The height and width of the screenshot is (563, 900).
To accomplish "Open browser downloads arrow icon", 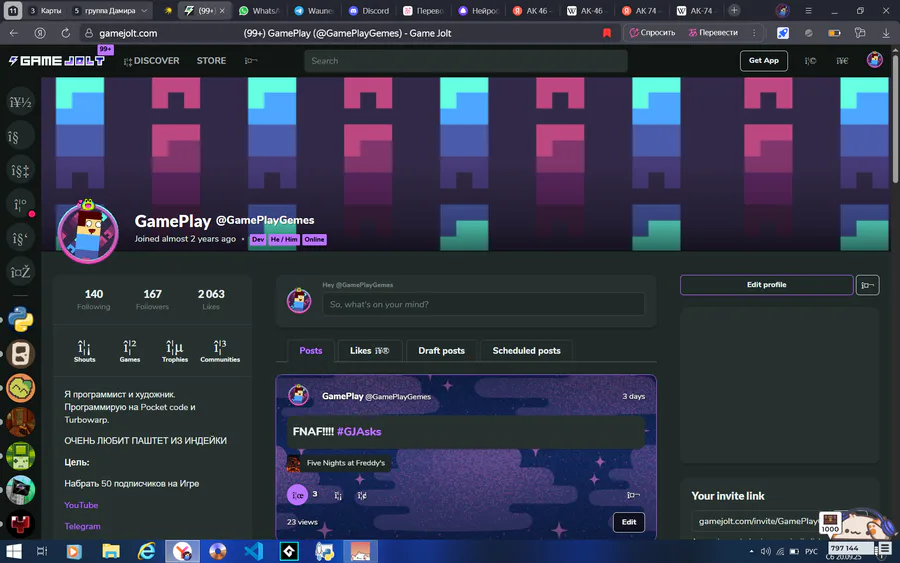I will click(x=886, y=33).
